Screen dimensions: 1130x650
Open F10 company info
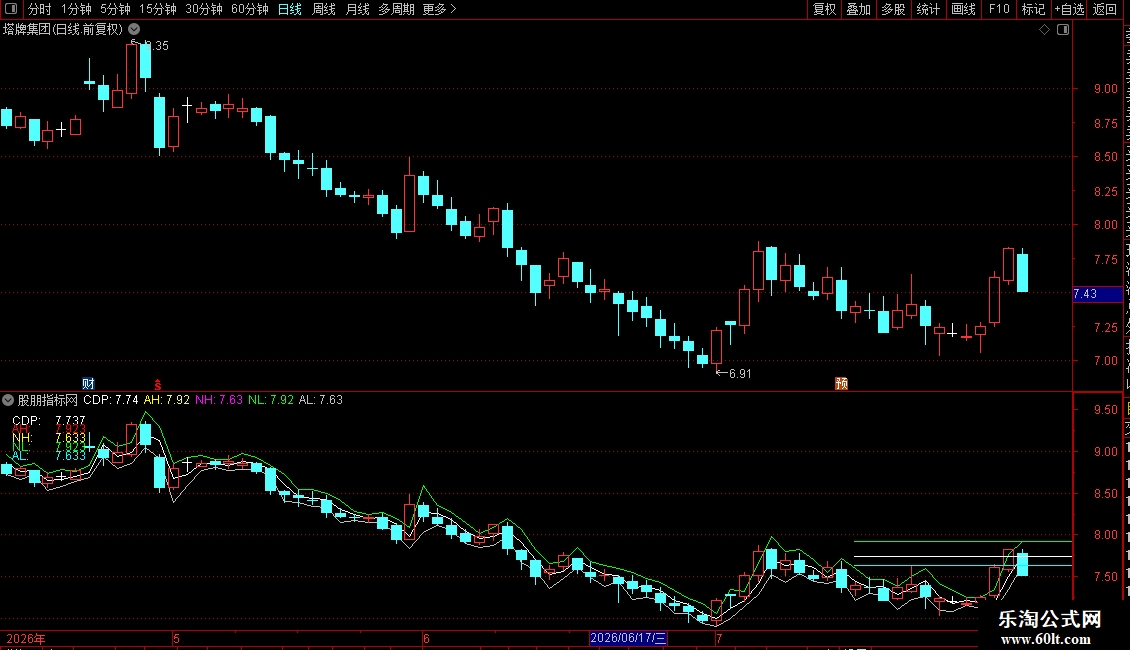pos(999,9)
